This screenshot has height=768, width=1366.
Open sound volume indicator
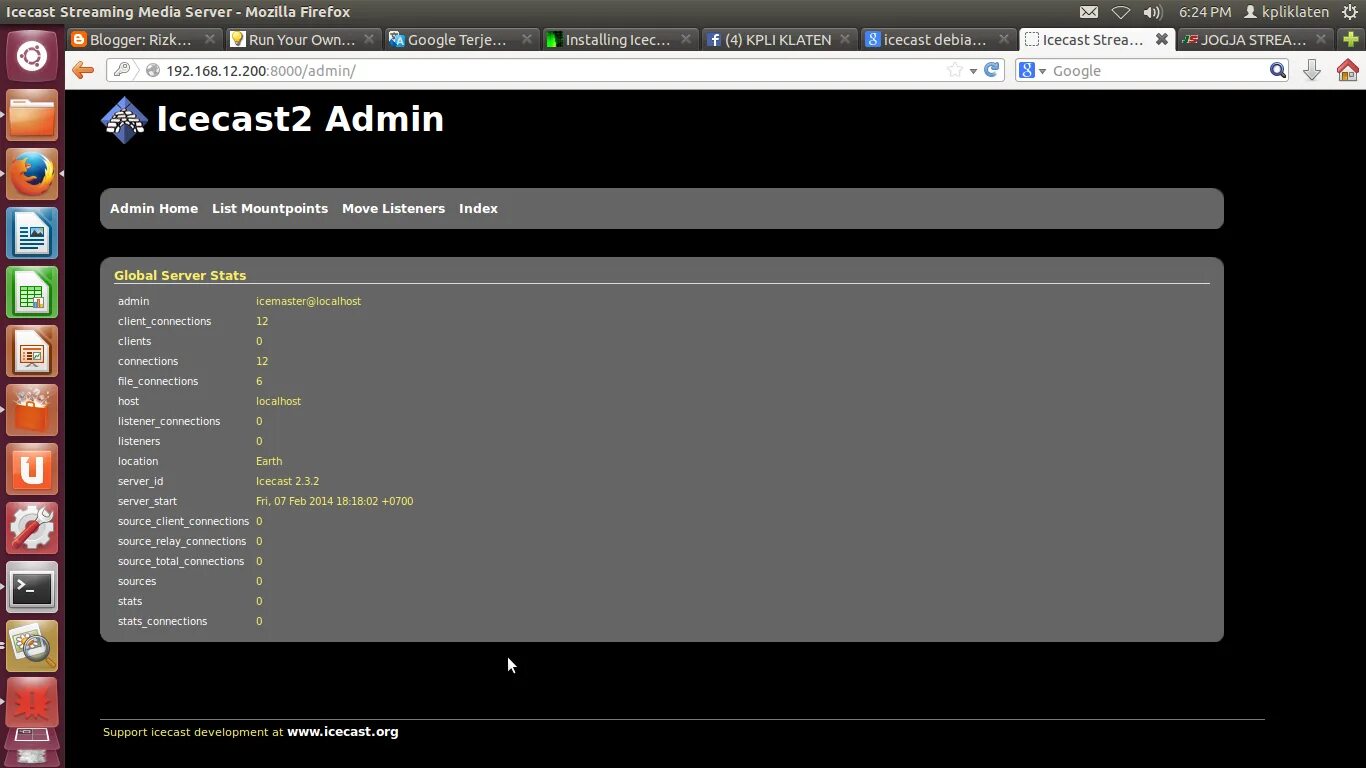pyautogui.click(x=1153, y=12)
